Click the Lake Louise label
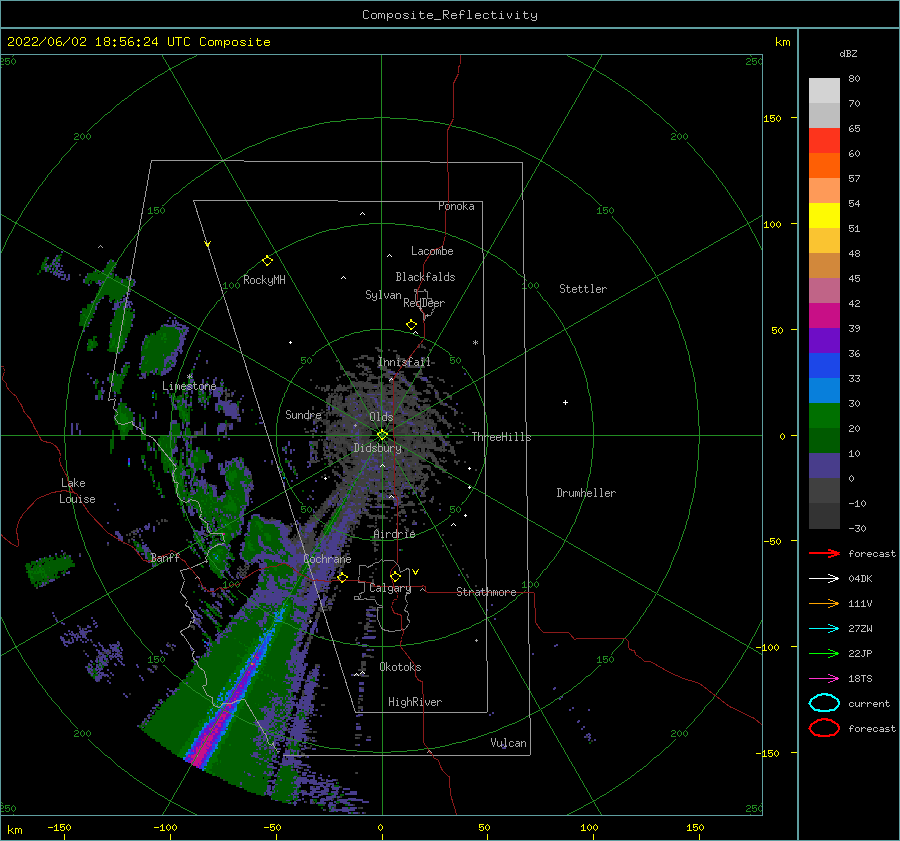900x841 pixels. [77, 491]
